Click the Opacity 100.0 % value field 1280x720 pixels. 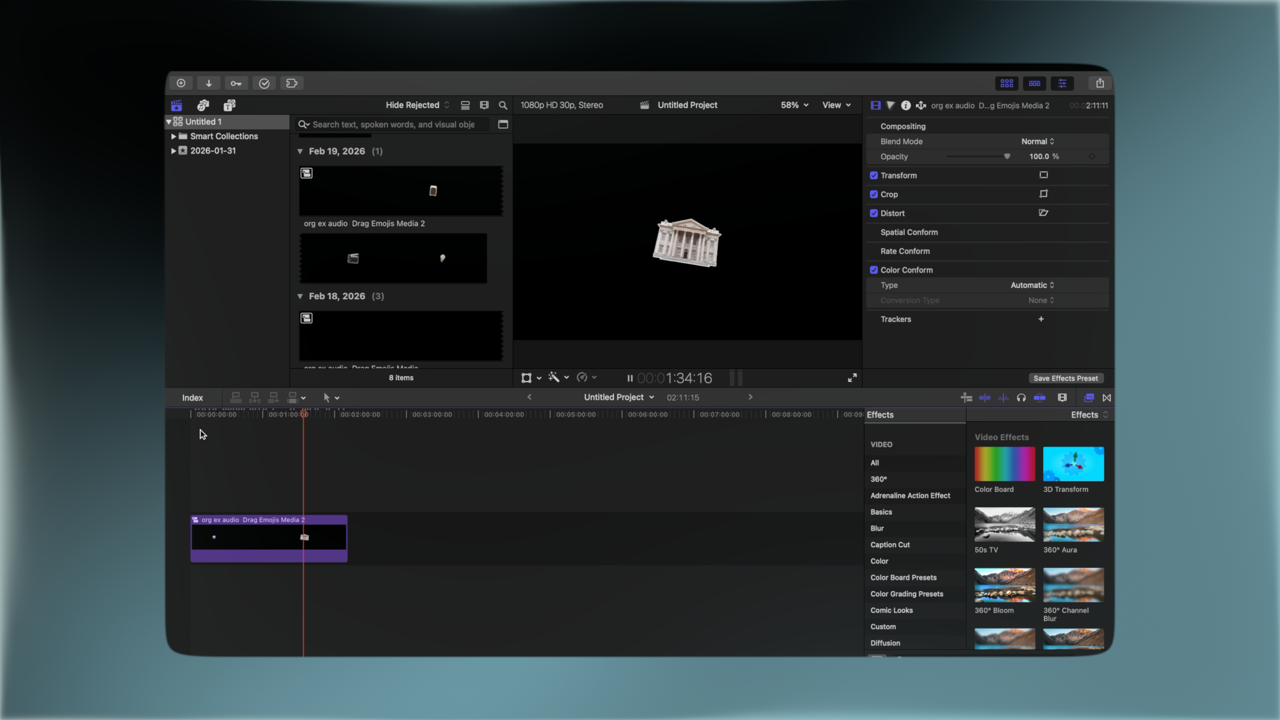[x=1044, y=156]
